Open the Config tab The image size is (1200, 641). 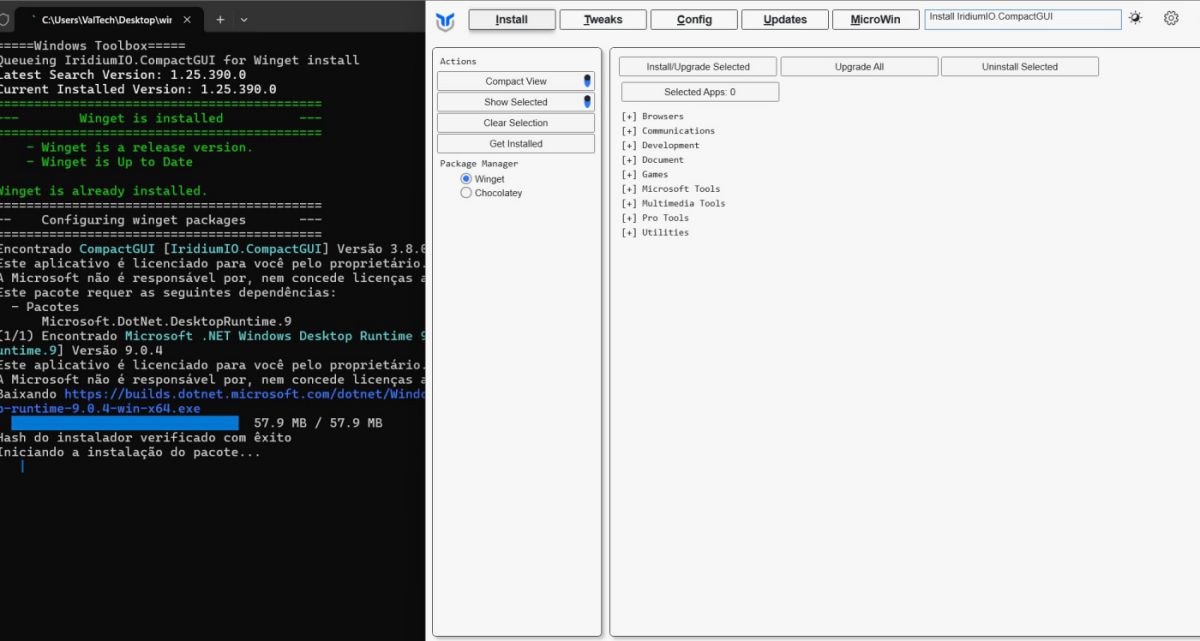coord(694,19)
